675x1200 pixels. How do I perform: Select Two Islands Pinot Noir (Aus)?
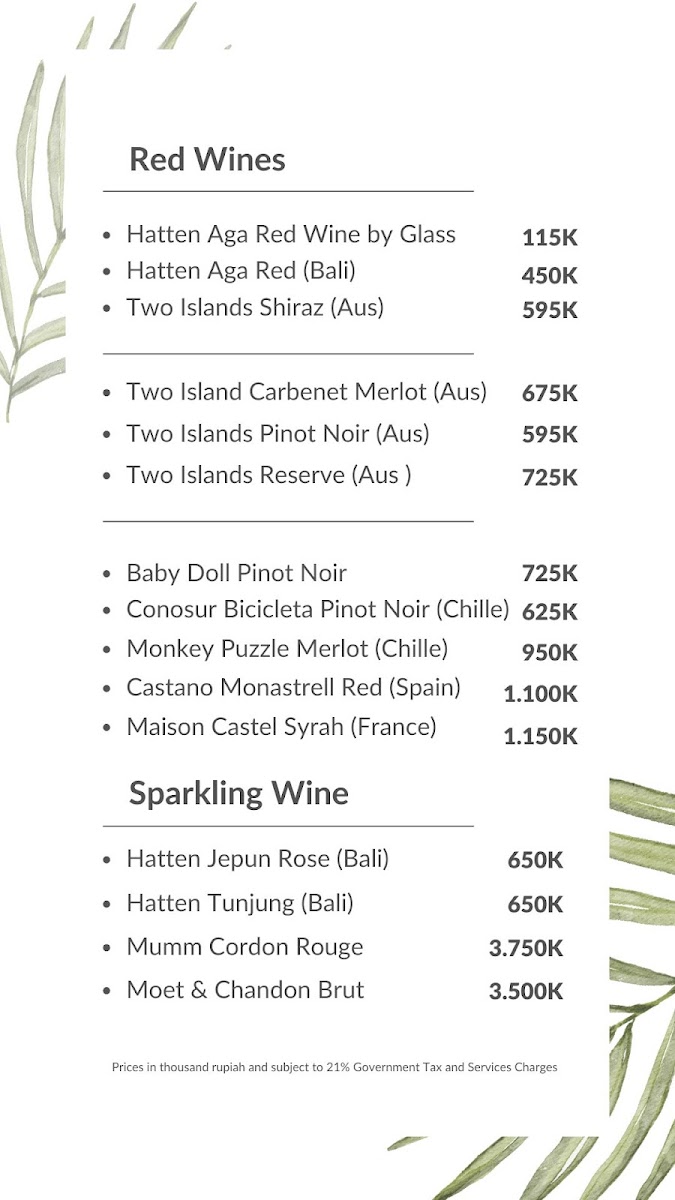click(277, 434)
